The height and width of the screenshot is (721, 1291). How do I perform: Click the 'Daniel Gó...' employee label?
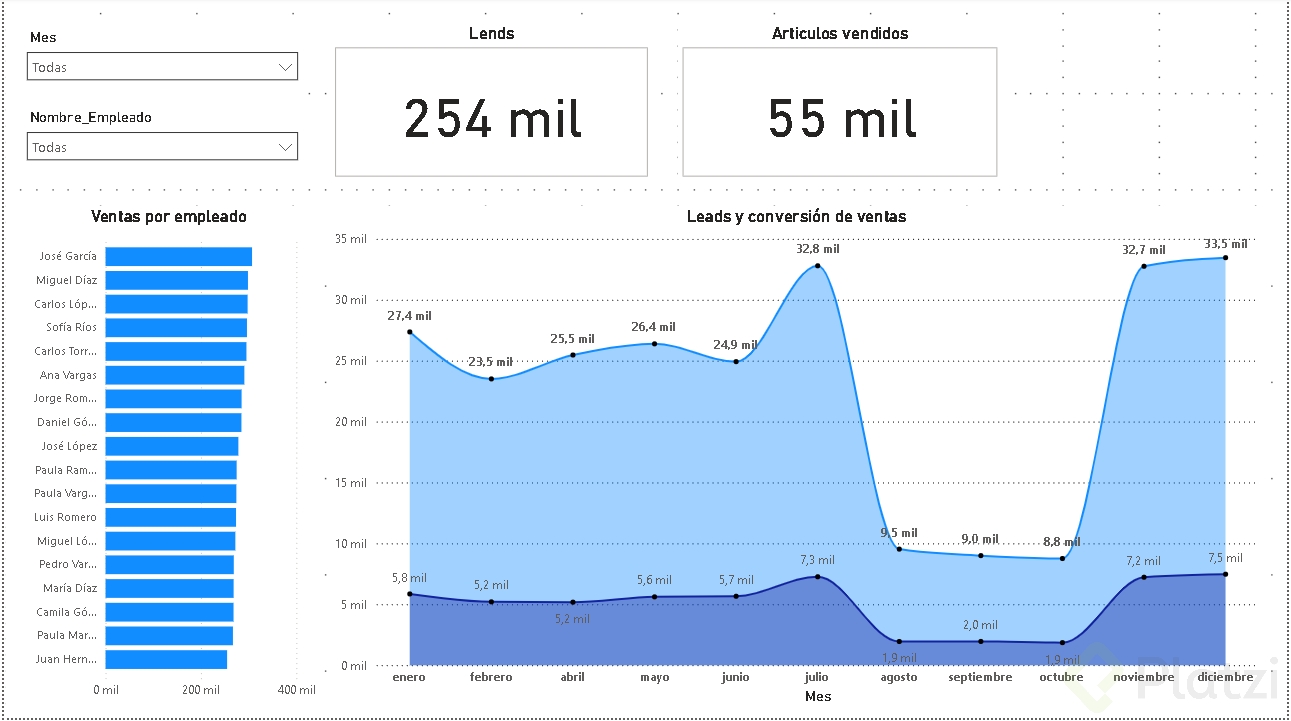point(67,422)
